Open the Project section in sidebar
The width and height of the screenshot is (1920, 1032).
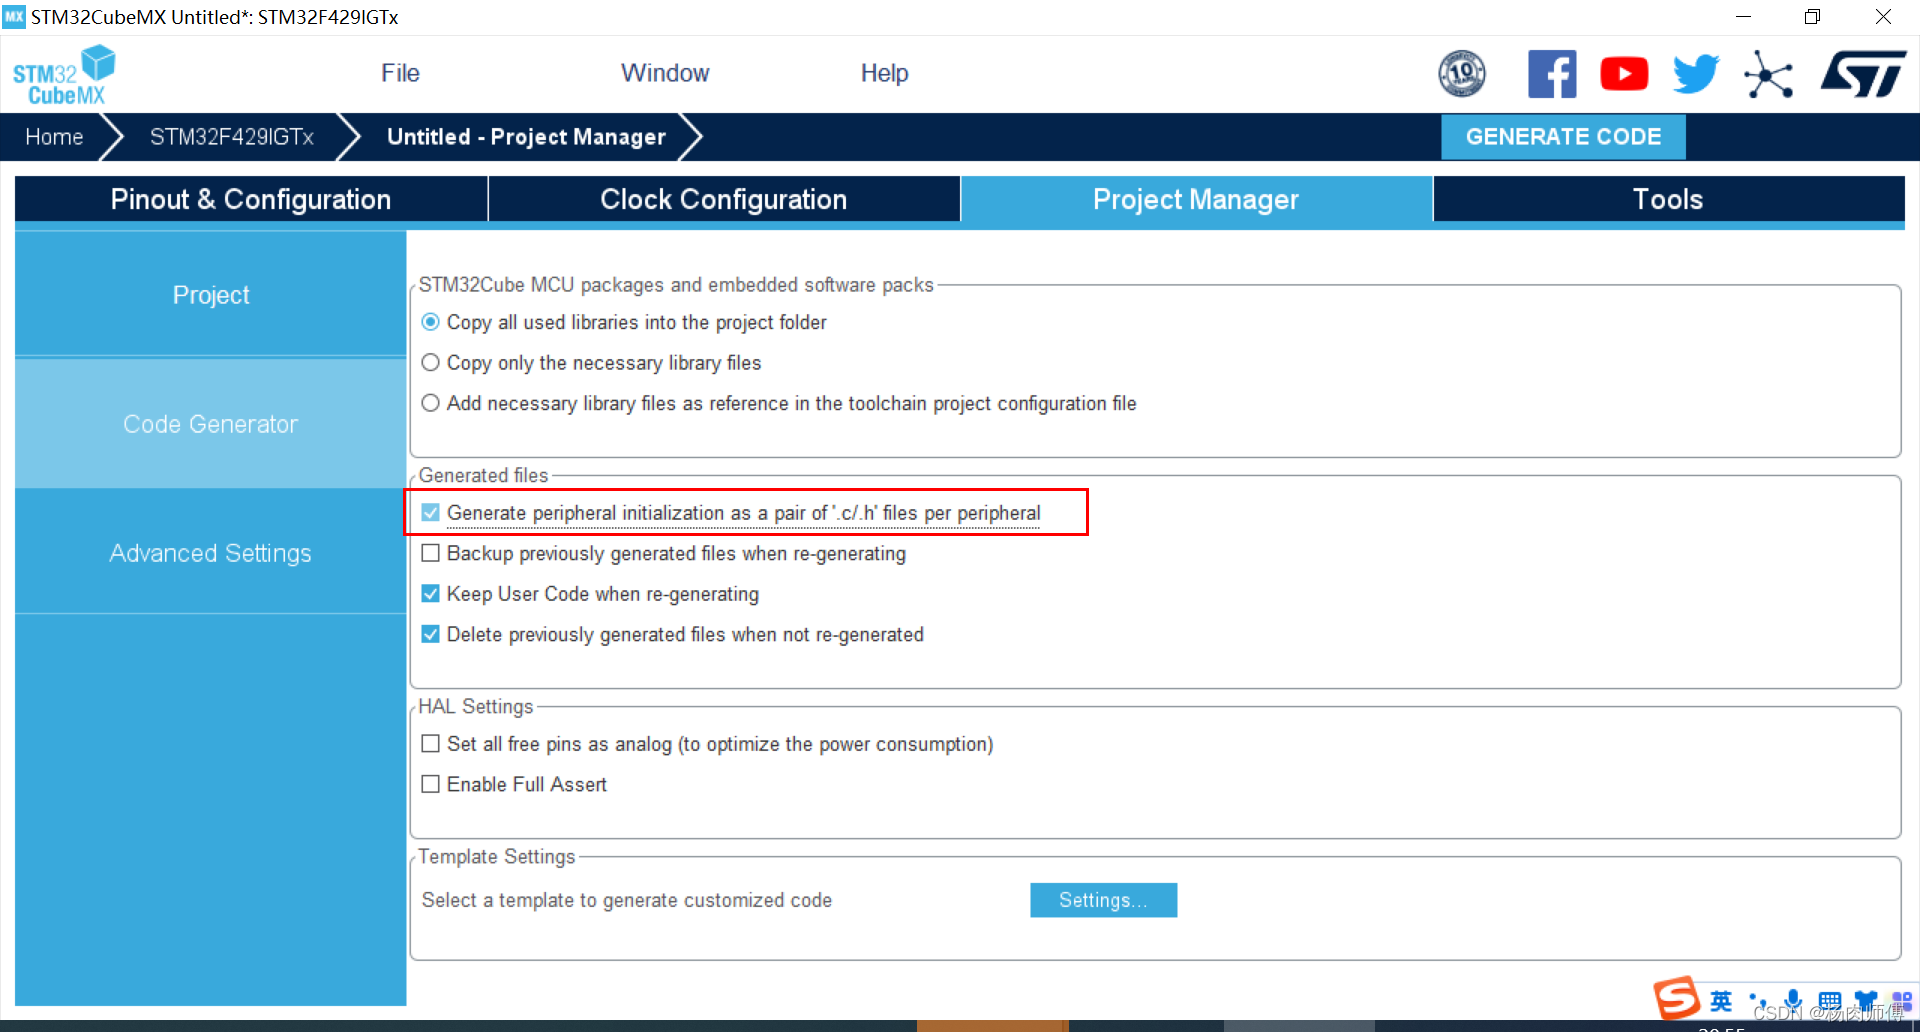[x=211, y=295]
